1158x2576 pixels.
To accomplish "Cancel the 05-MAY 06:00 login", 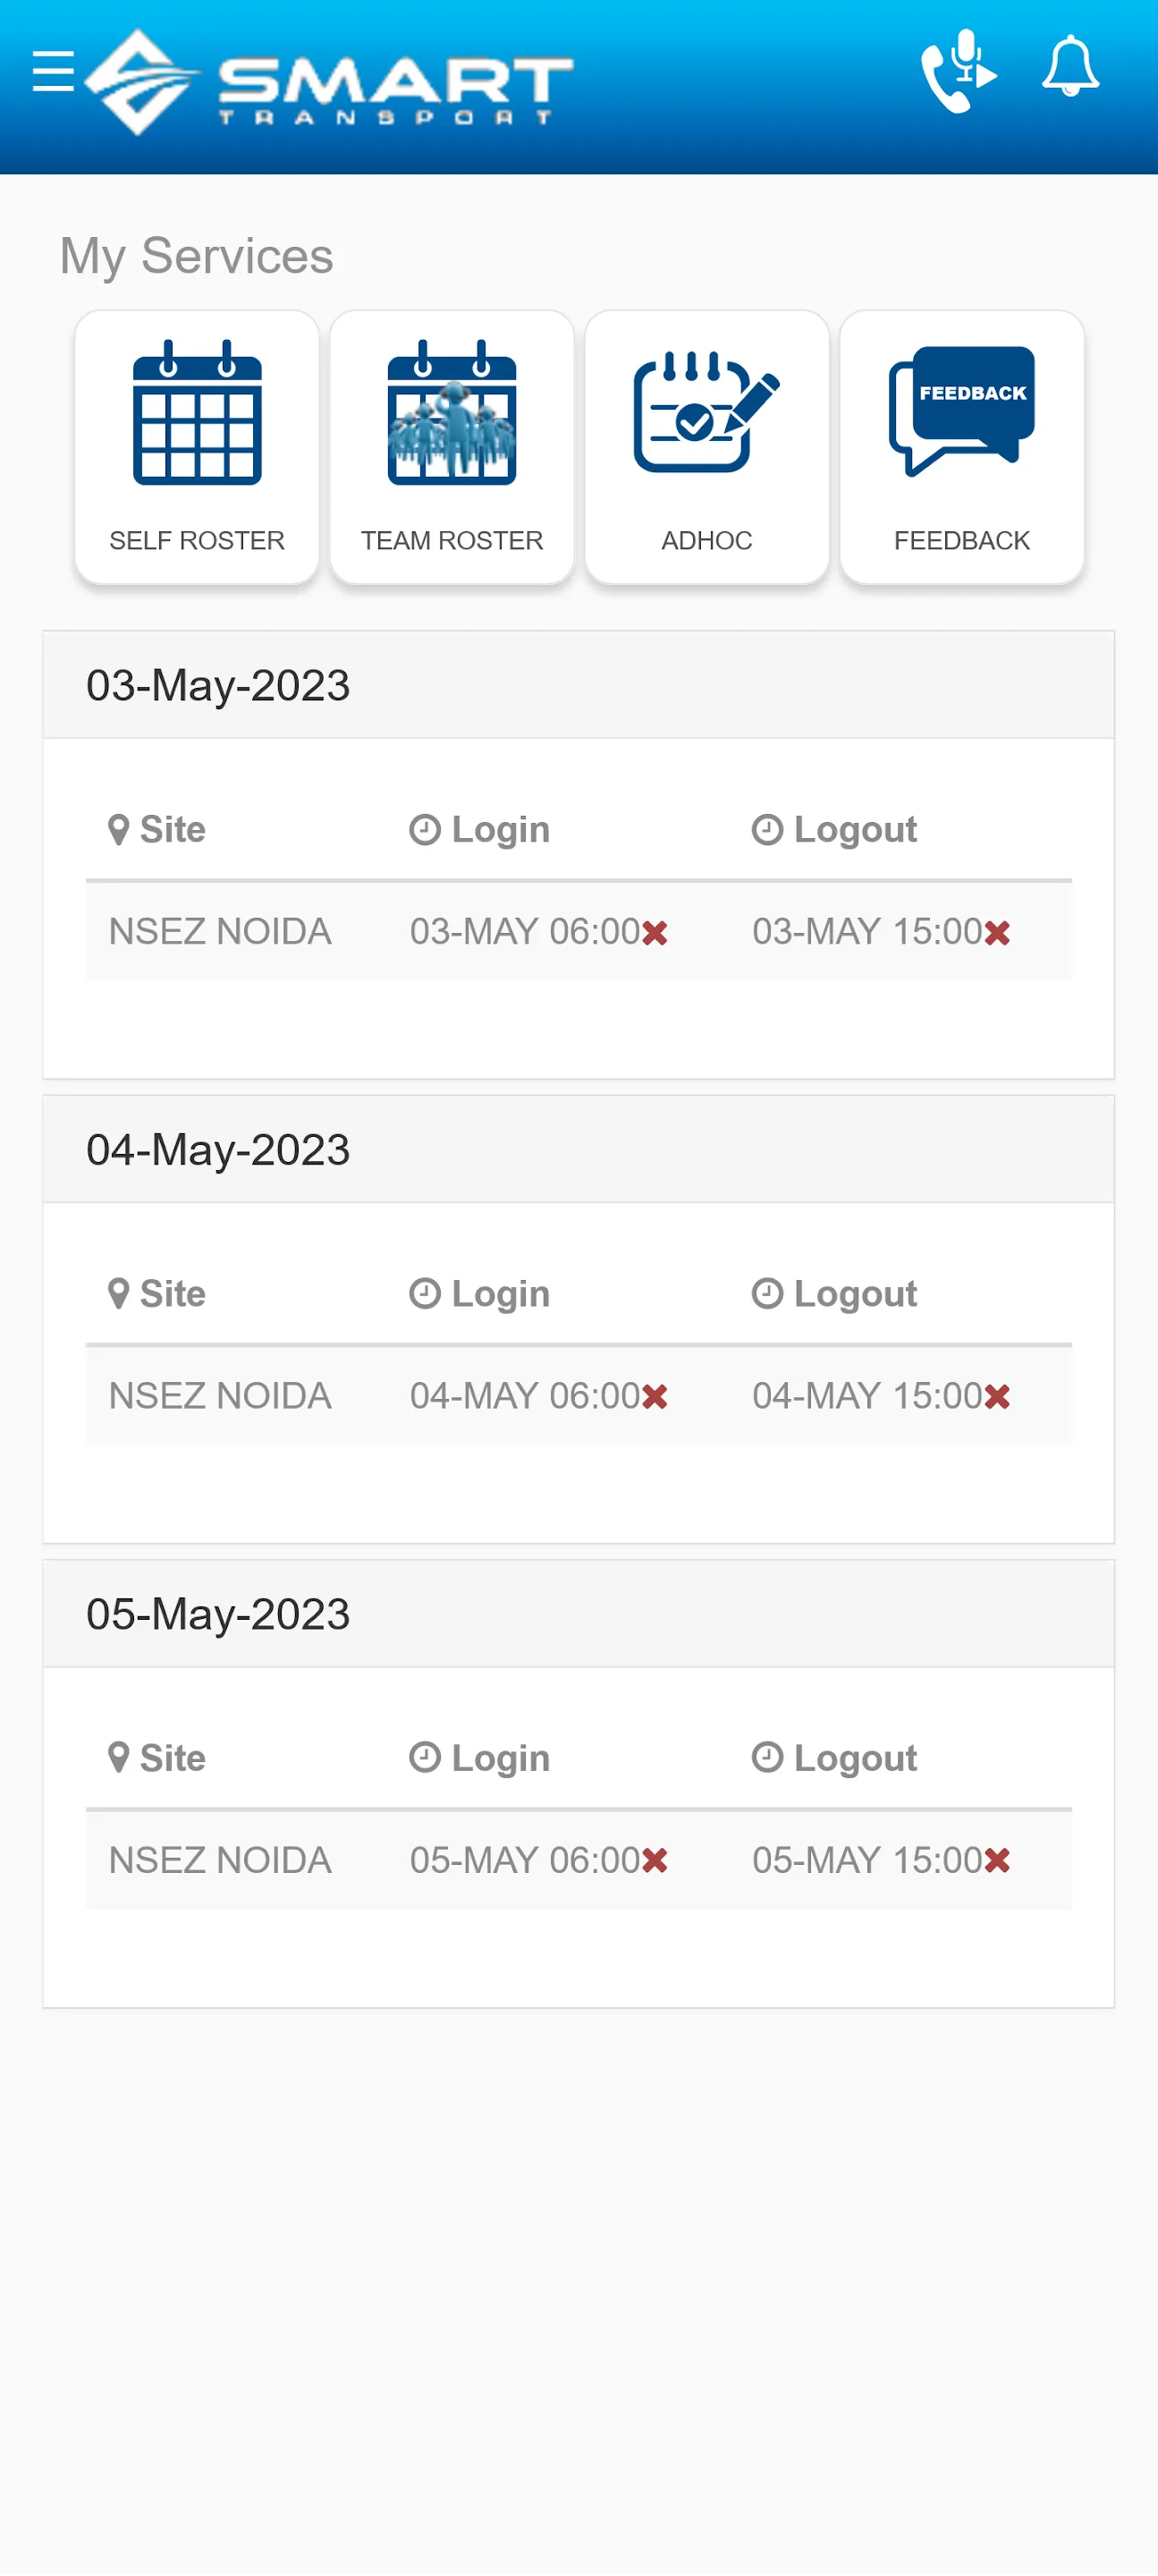I will 655,1861.
